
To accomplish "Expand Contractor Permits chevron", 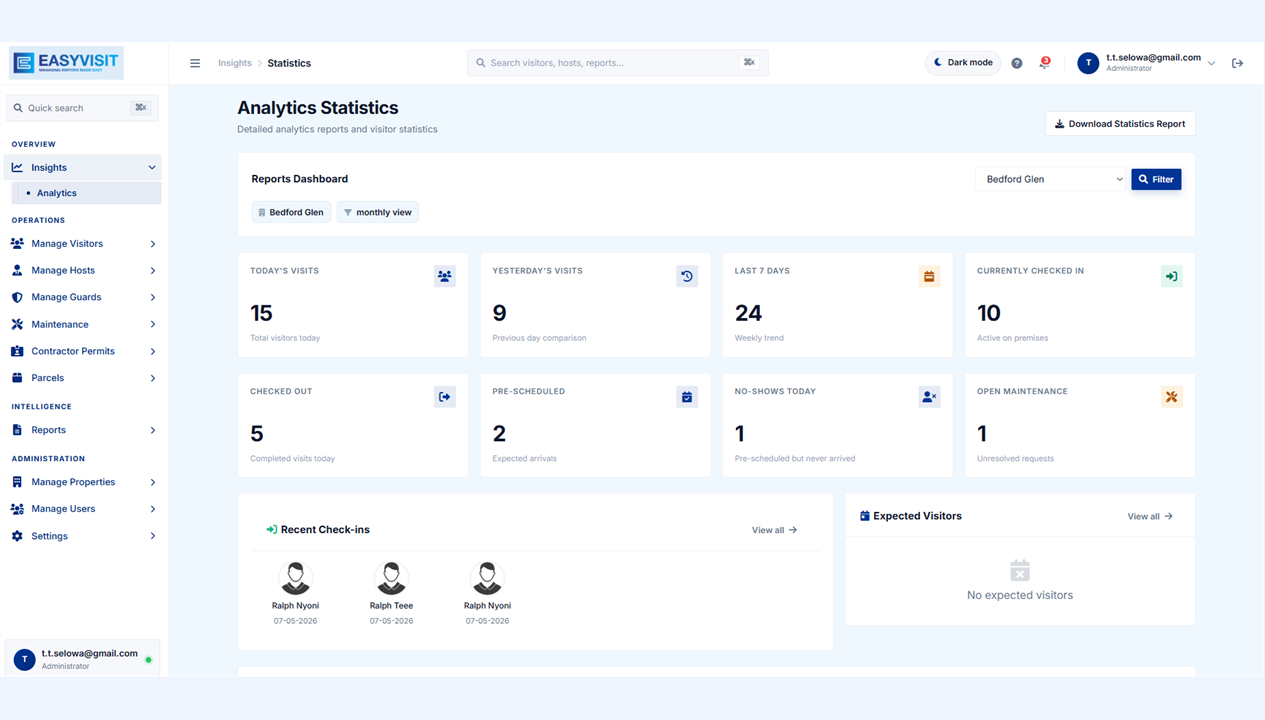I will (x=152, y=351).
